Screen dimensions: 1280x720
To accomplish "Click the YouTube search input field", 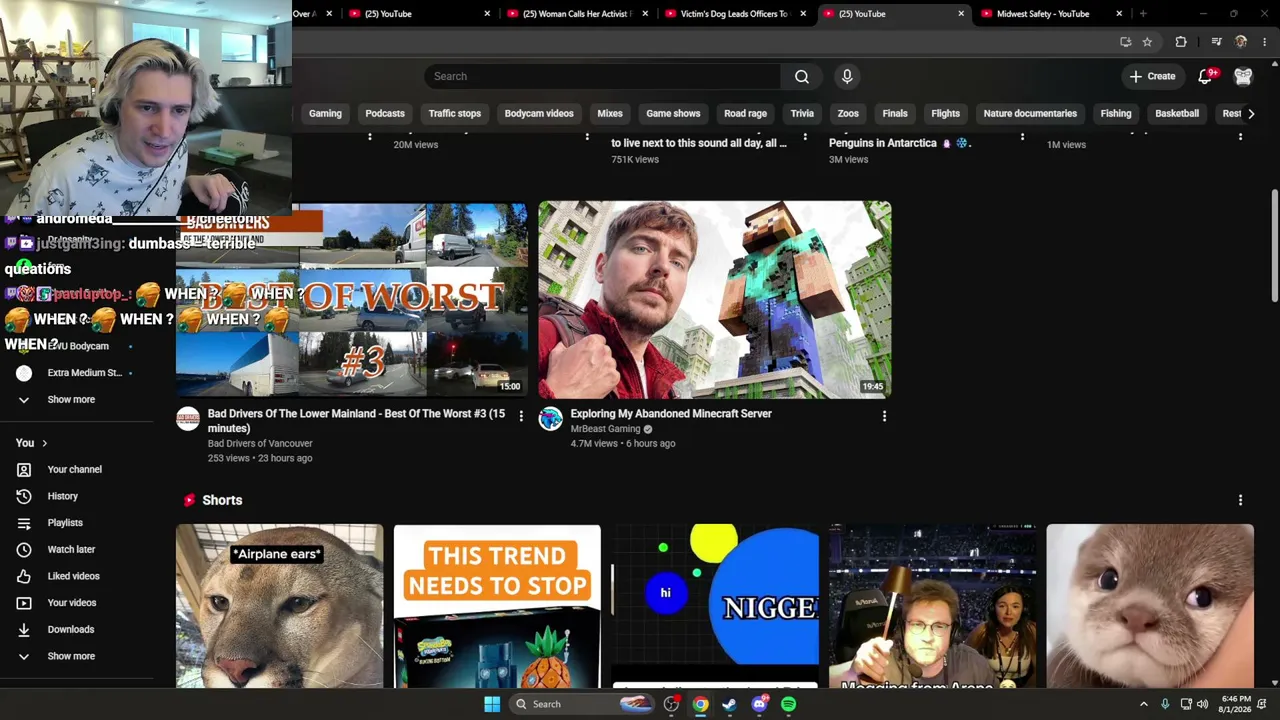I will (x=602, y=76).
